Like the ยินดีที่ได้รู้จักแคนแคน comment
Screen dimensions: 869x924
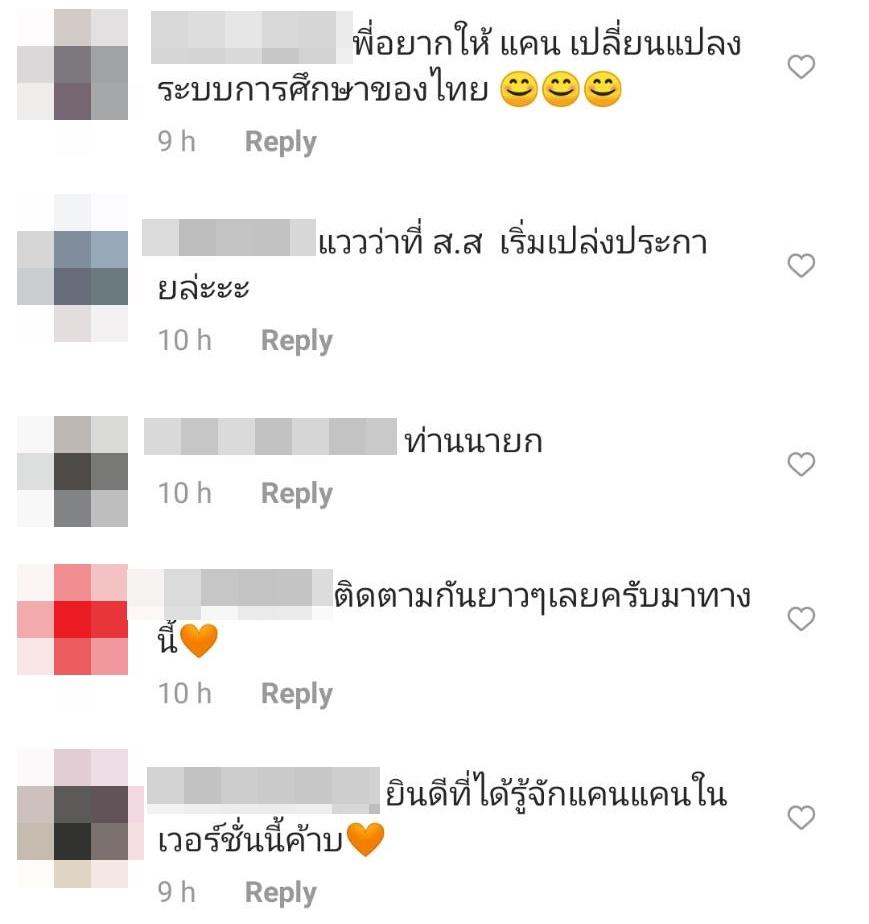(x=801, y=817)
